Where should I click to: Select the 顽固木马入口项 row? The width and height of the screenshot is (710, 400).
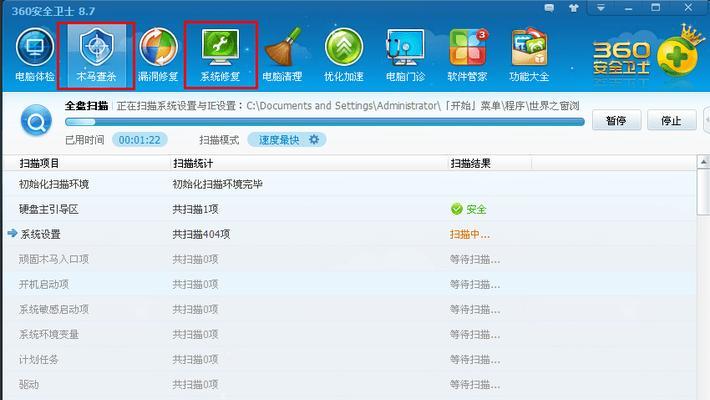pos(349,259)
